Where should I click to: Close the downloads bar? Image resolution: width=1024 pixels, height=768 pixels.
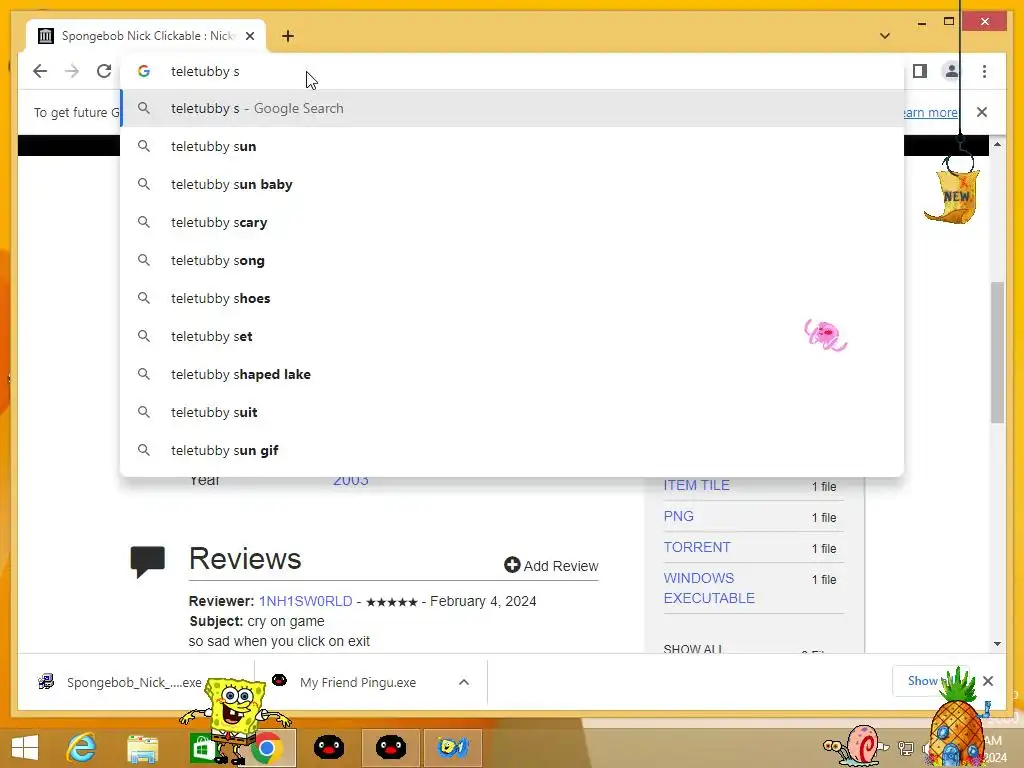coord(988,681)
